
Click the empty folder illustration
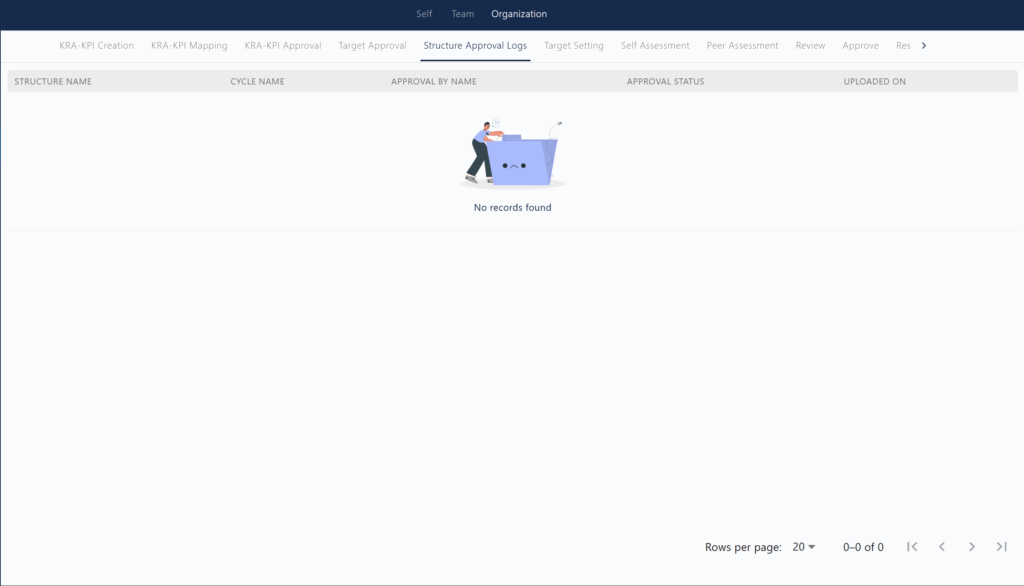click(513, 155)
